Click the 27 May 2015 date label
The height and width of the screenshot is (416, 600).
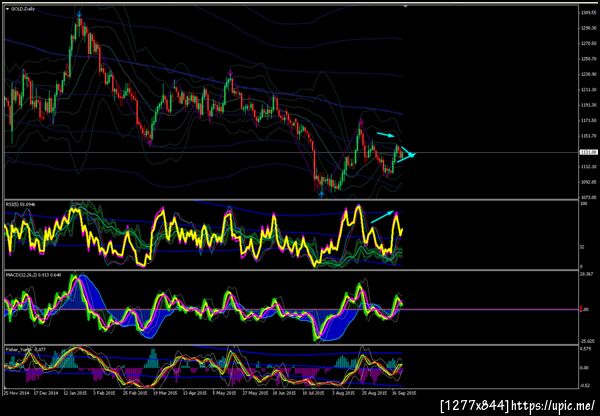coord(253,393)
